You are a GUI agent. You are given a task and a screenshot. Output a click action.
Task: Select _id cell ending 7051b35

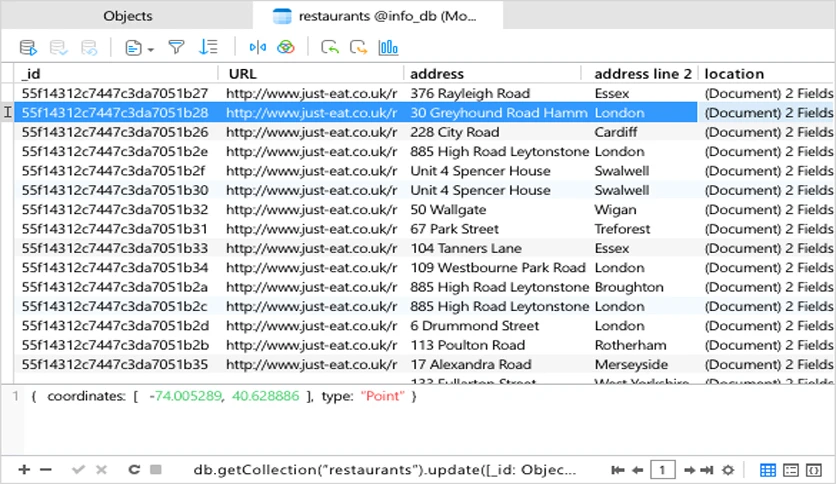click(116, 364)
